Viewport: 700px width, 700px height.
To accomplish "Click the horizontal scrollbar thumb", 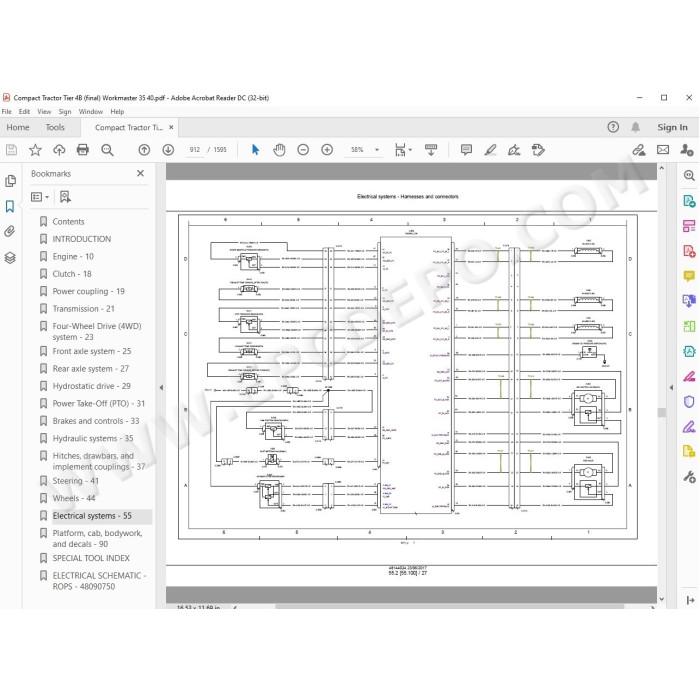I will pos(450,606).
